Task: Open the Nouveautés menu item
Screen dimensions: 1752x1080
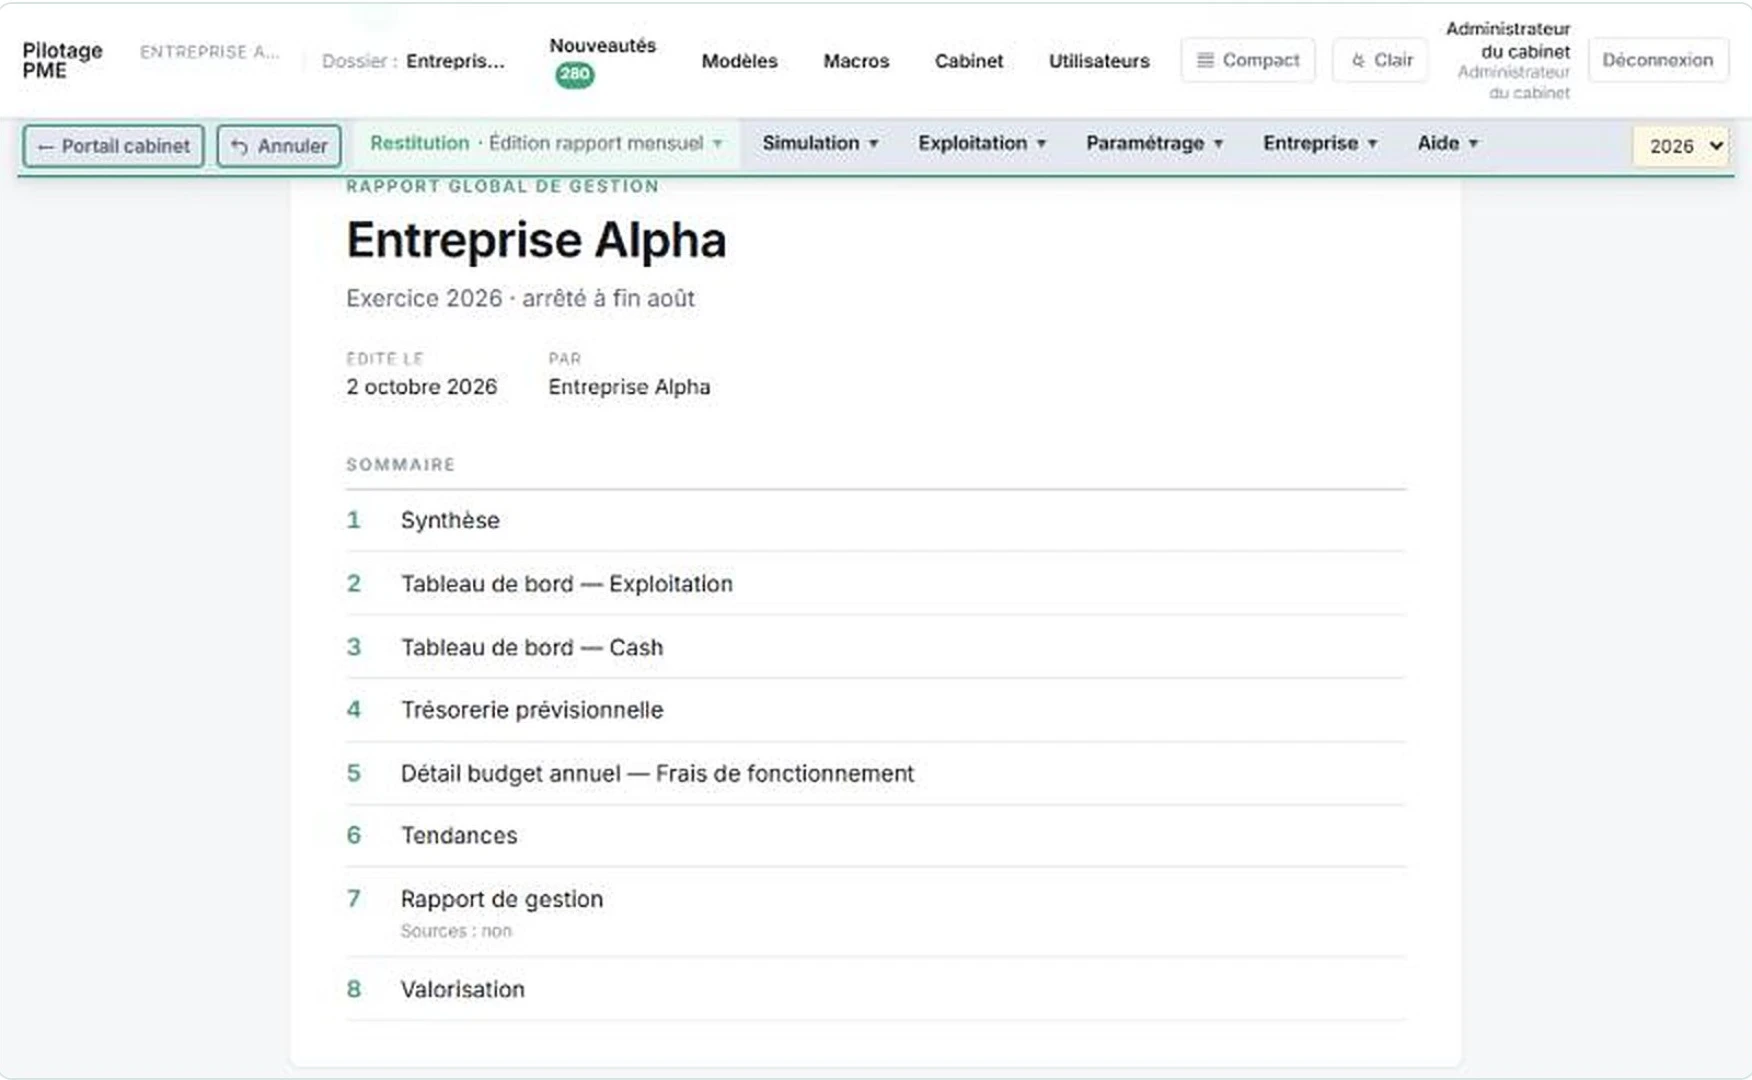Action: pyautogui.click(x=602, y=46)
